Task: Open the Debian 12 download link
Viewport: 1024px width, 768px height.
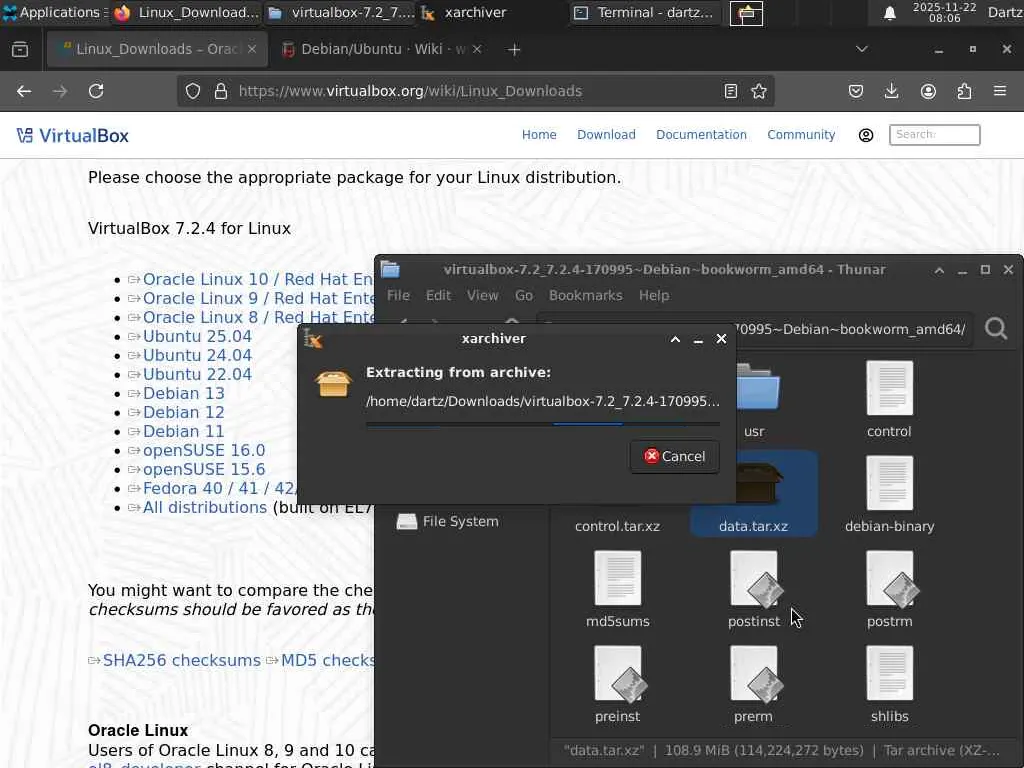Action: [x=184, y=412]
